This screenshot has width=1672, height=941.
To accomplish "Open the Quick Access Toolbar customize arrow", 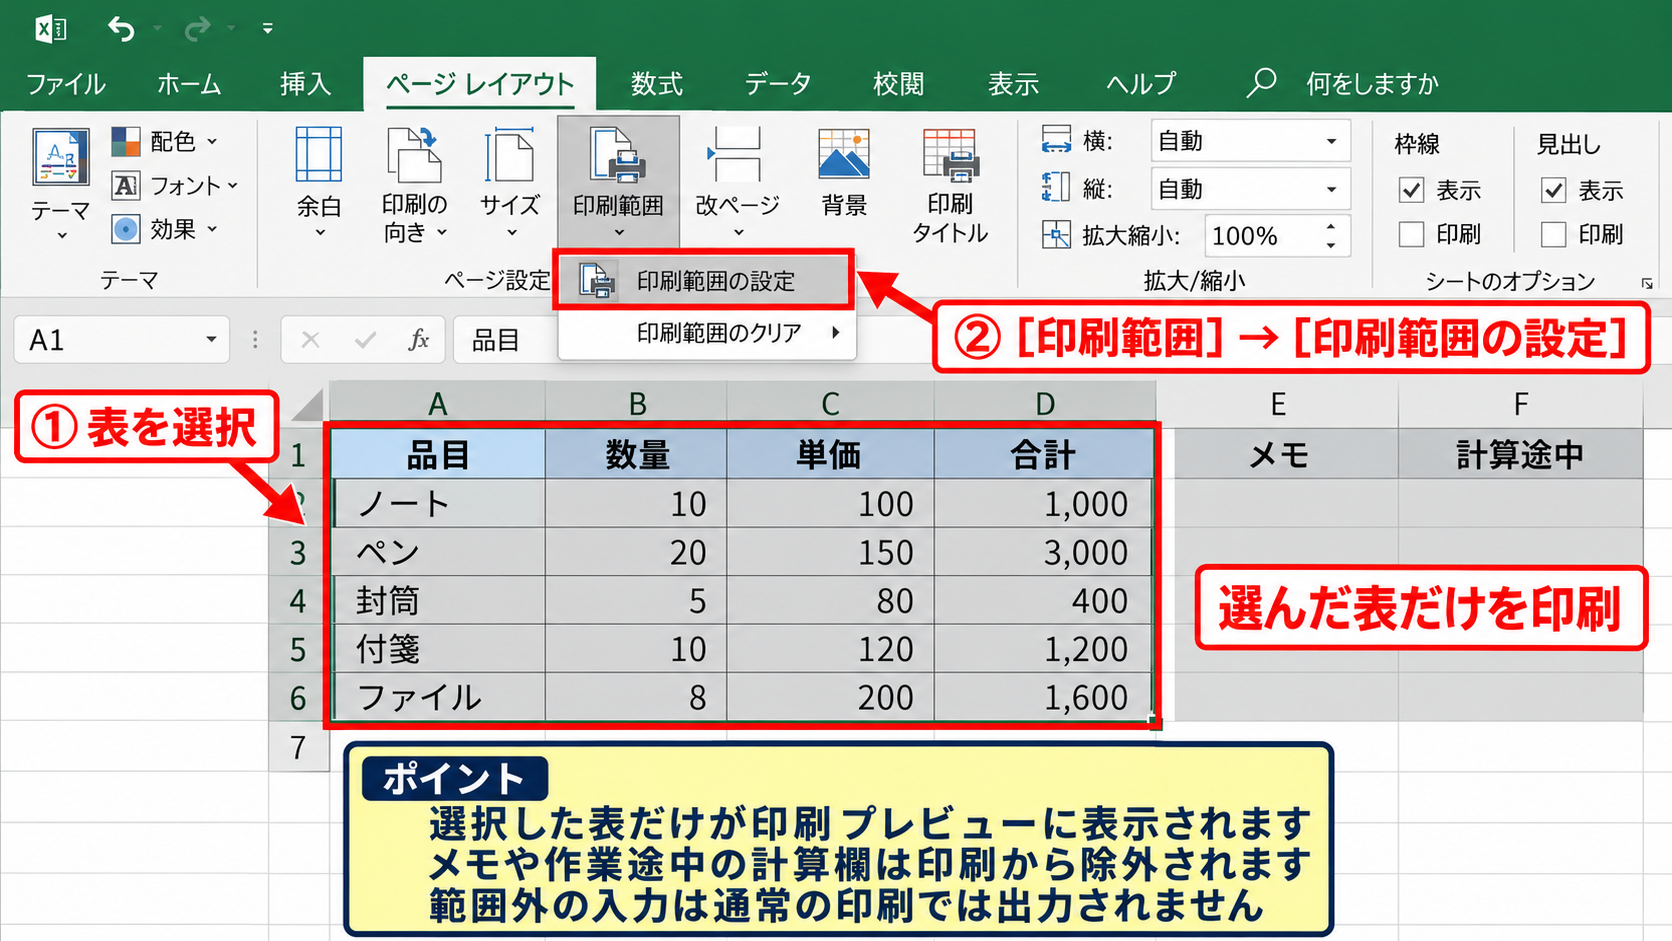I will tap(267, 29).
